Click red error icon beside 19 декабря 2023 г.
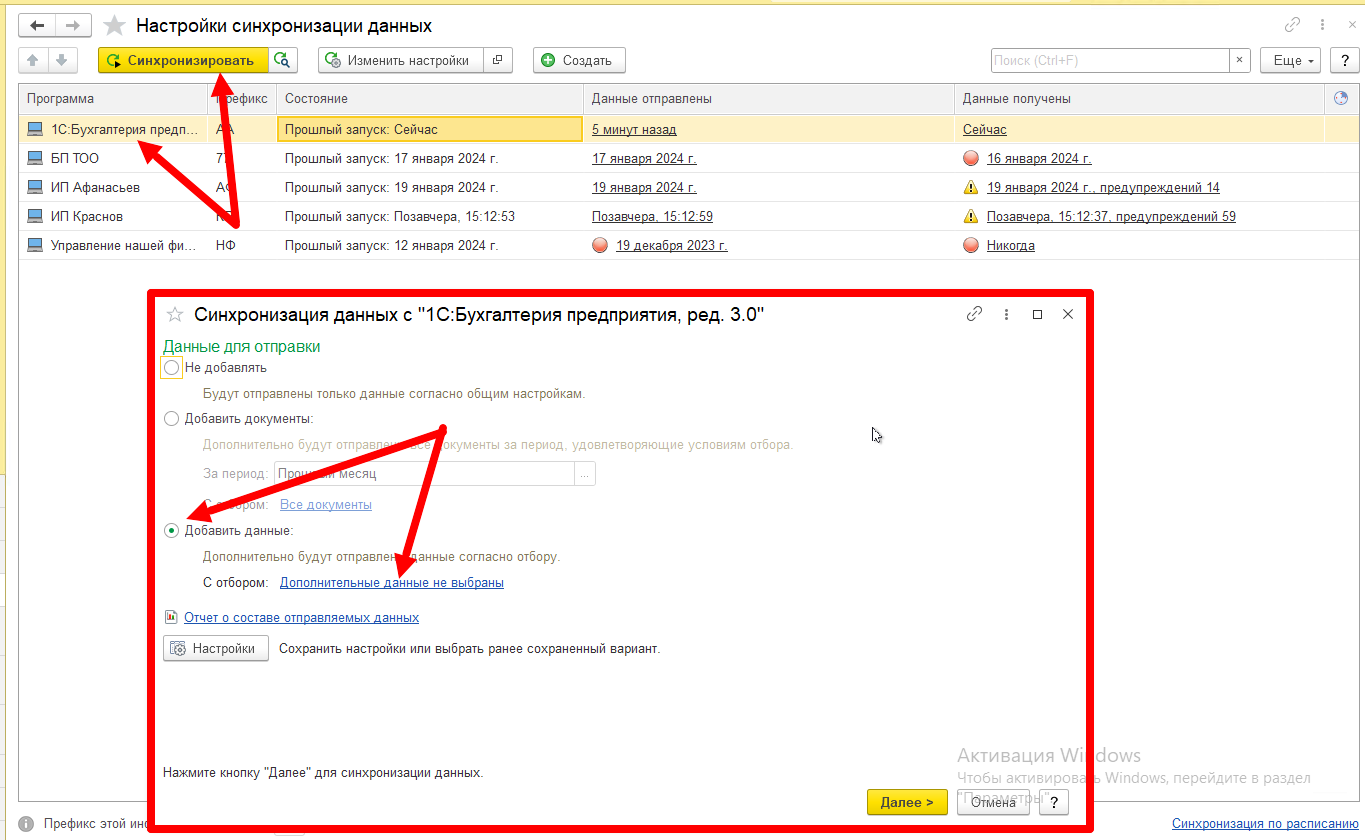The image size is (1365, 840). [x=600, y=245]
